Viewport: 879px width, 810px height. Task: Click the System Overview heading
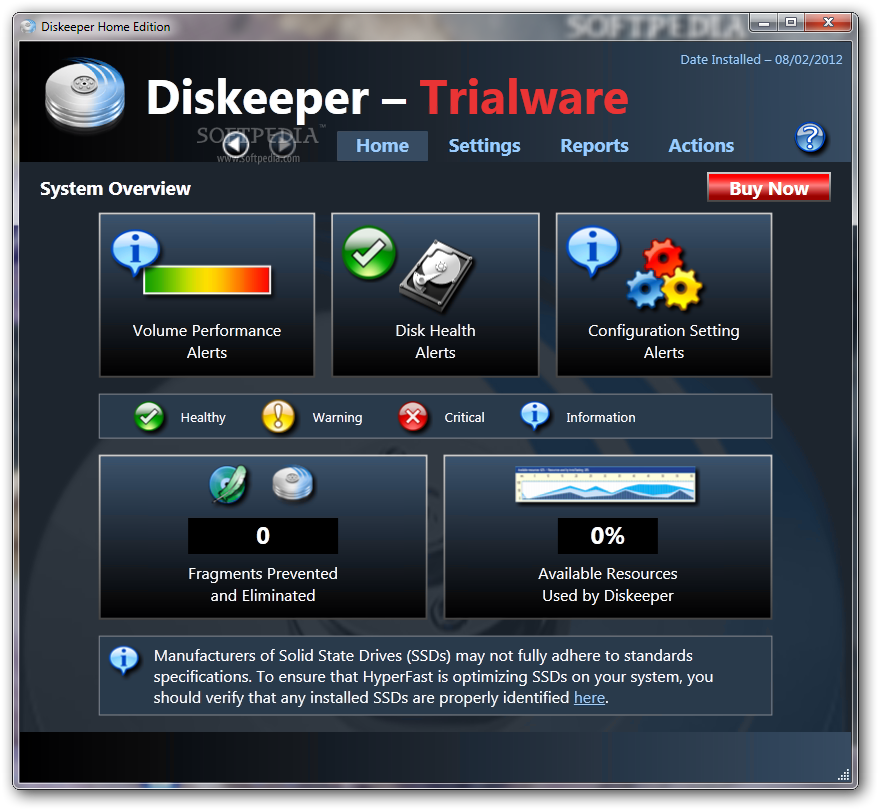click(115, 188)
